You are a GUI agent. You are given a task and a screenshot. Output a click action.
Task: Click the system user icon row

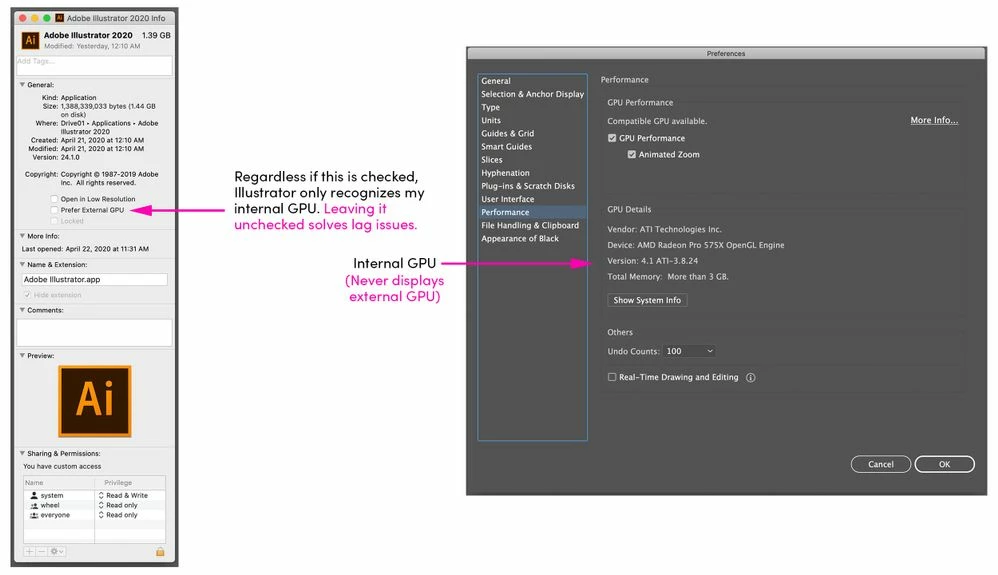34,495
